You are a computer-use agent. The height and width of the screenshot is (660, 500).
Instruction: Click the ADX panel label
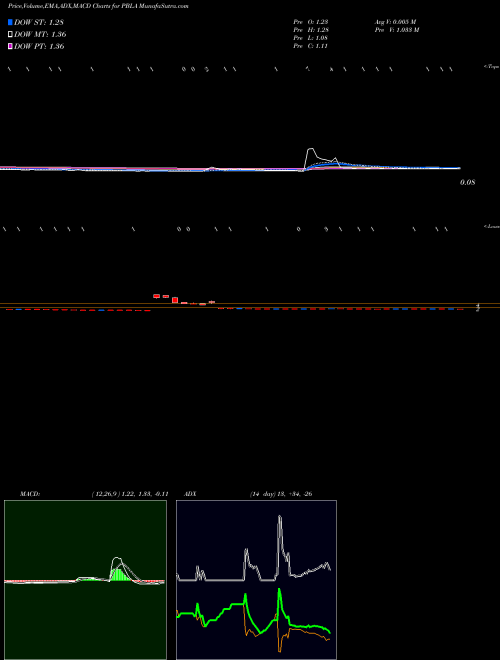[190, 494]
